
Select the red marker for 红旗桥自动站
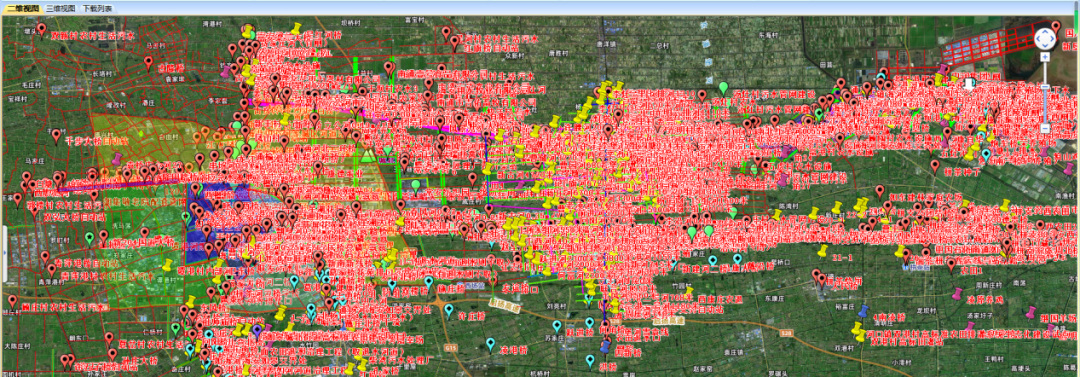click(455, 42)
